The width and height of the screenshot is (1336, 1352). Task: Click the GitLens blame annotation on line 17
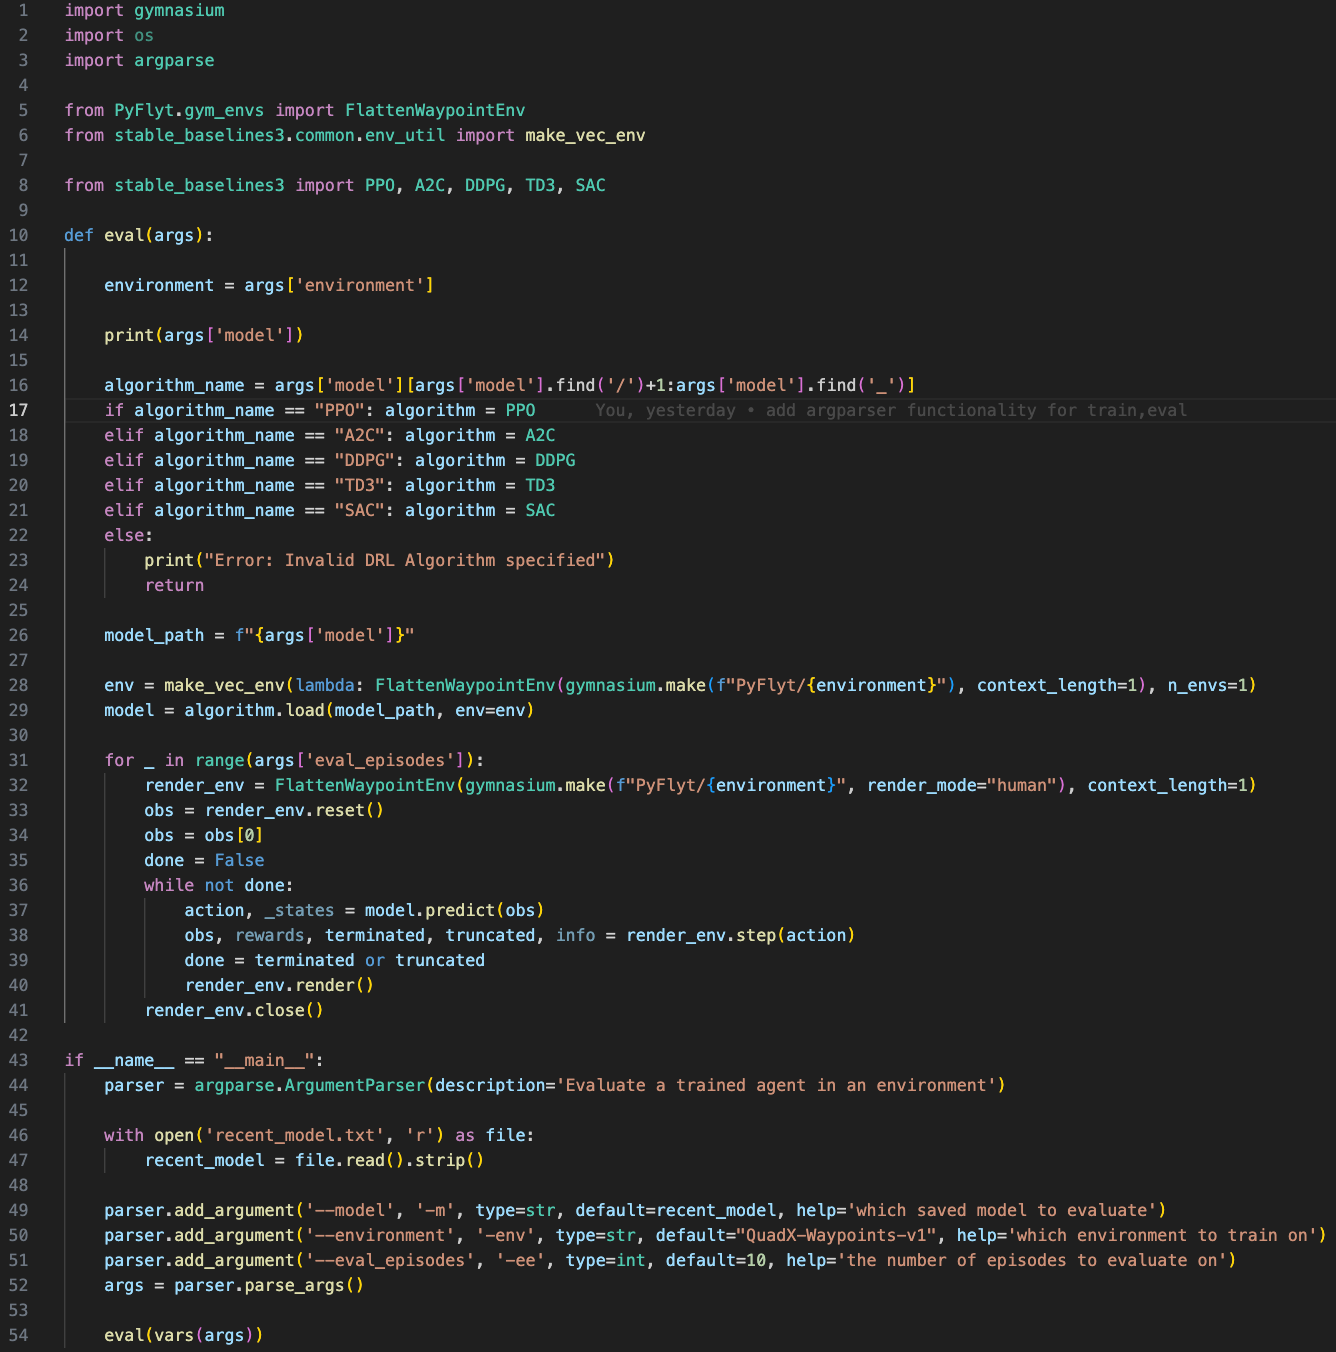(x=890, y=410)
